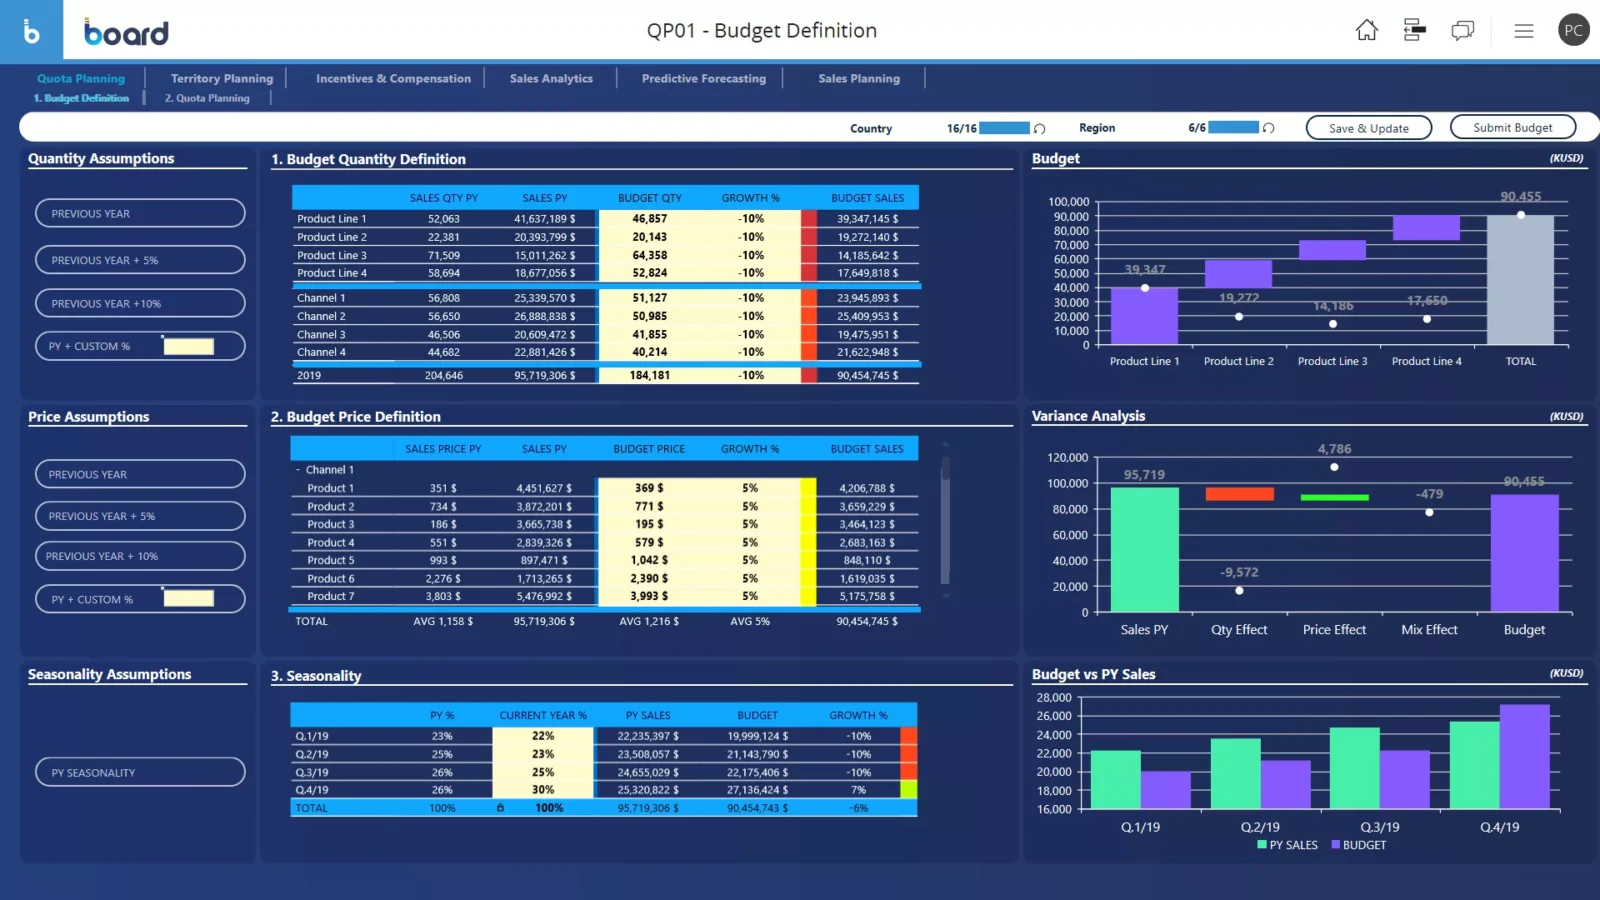Open the Country selector

(871, 129)
